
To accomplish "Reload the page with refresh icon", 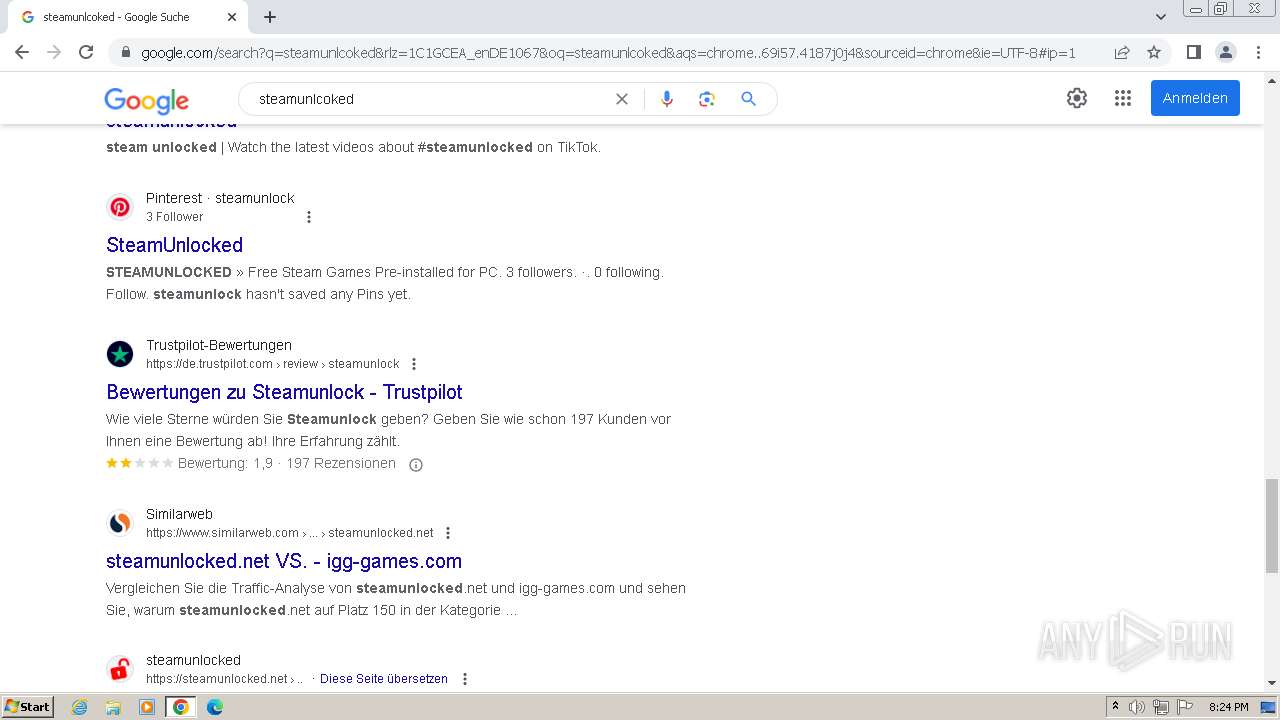I will (86, 52).
